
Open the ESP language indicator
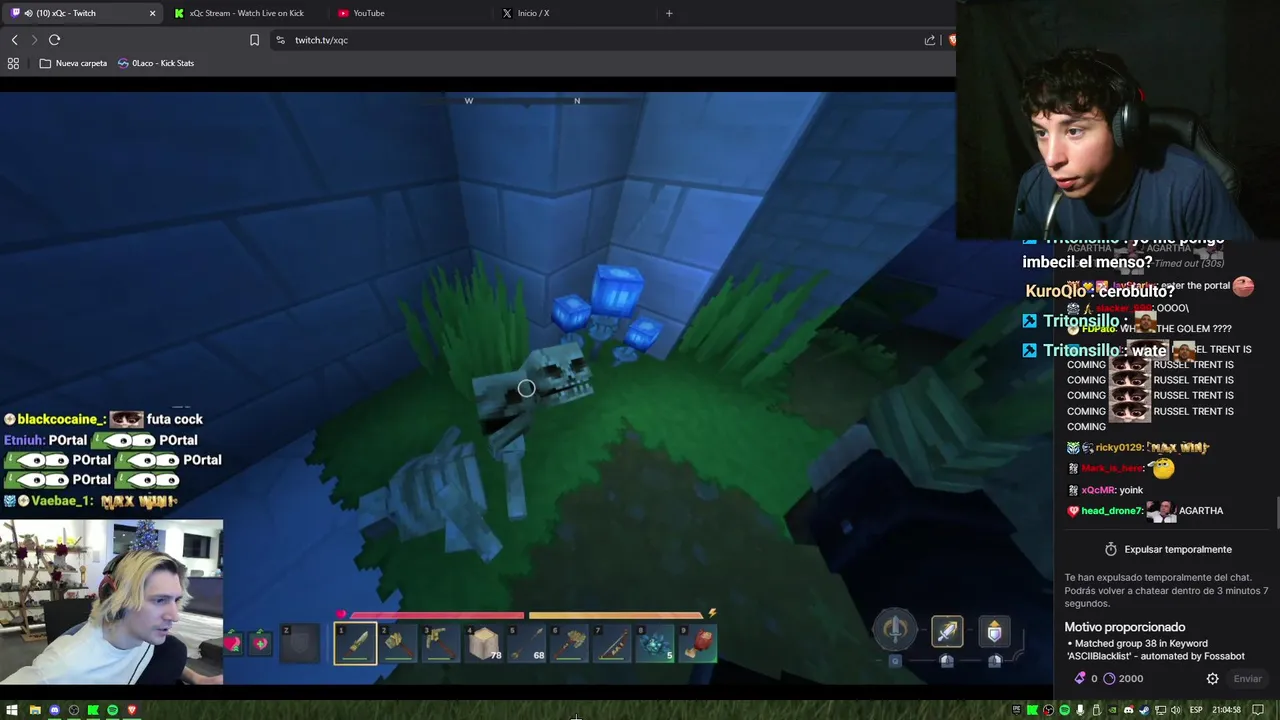(x=1196, y=710)
